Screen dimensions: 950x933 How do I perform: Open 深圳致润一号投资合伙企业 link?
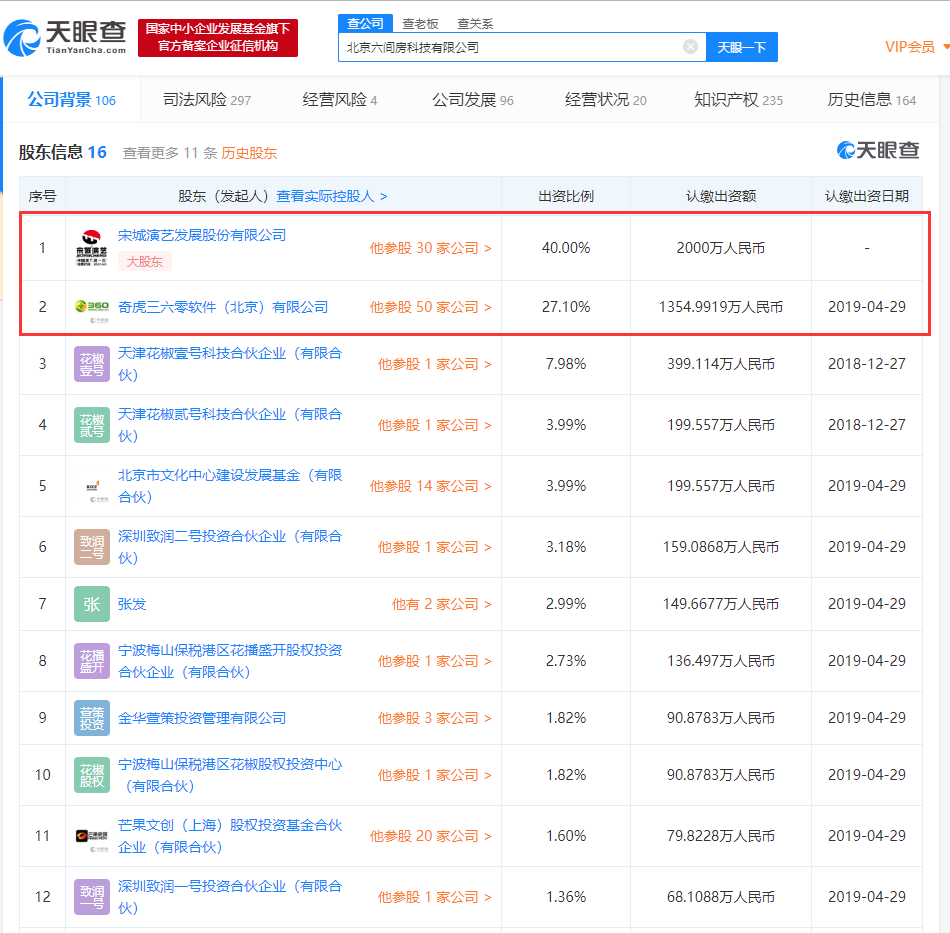[x=230, y=897]
